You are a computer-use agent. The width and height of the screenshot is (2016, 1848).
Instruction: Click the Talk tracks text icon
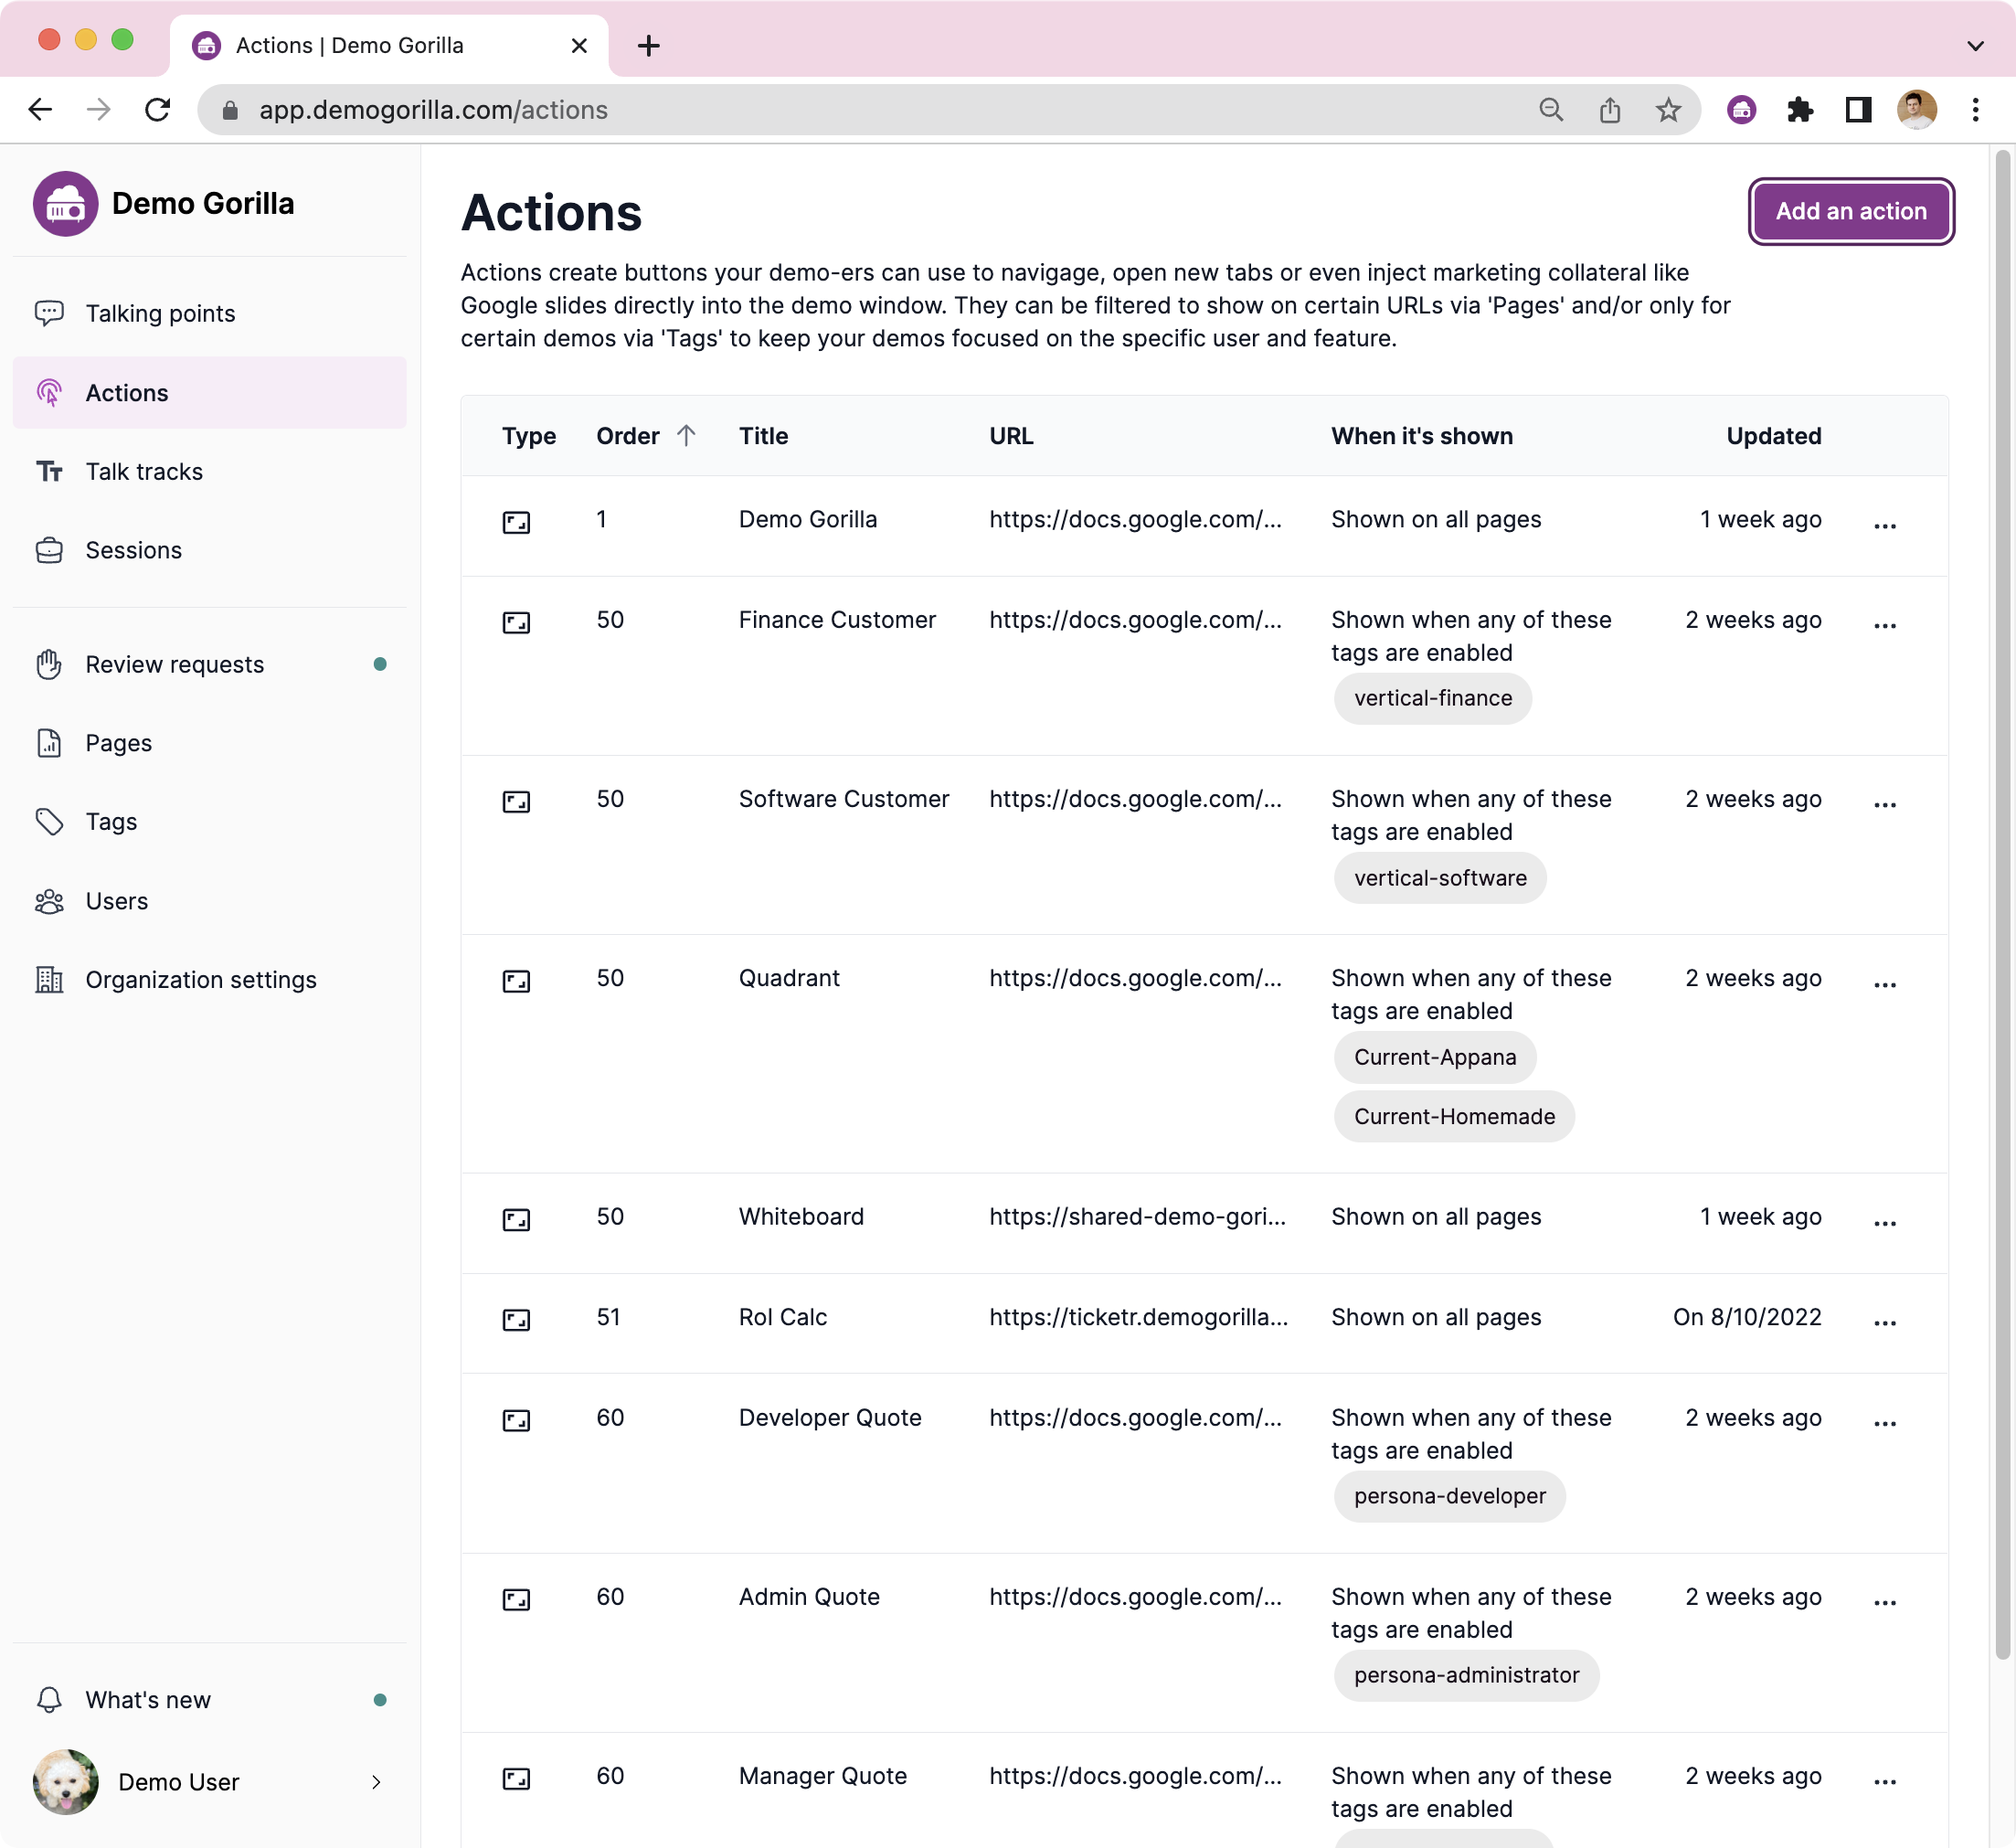(x=49, y=472)
